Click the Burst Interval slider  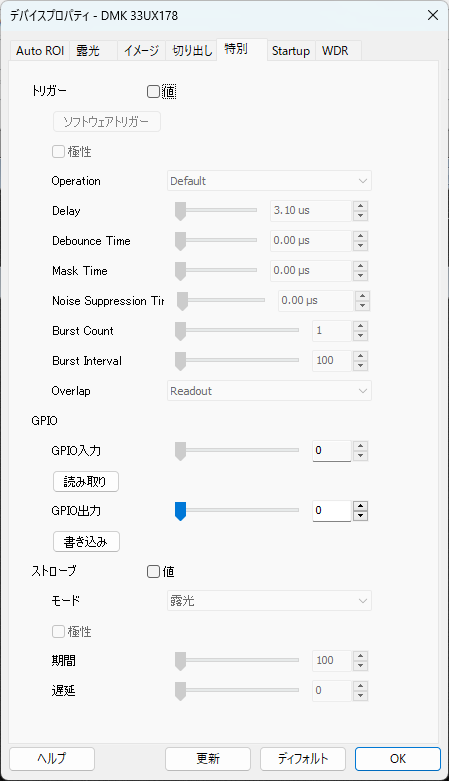pos(237,361)
